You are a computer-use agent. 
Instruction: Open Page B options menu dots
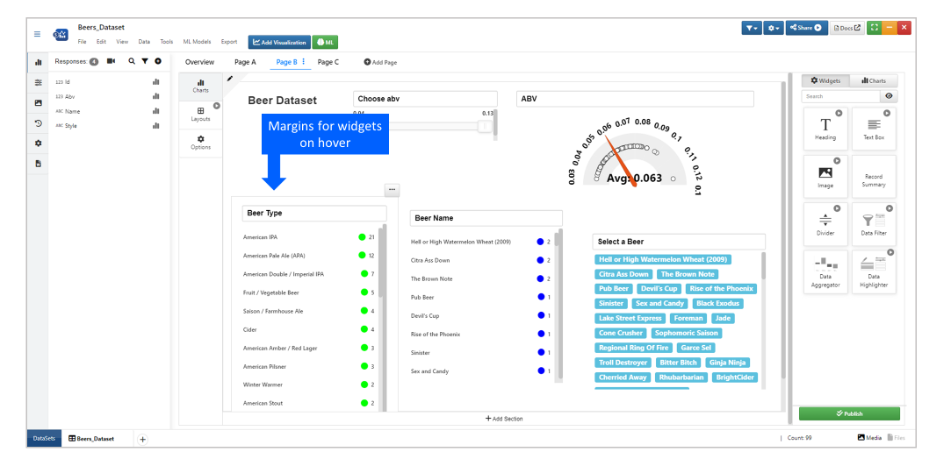(x=303, y=62)
